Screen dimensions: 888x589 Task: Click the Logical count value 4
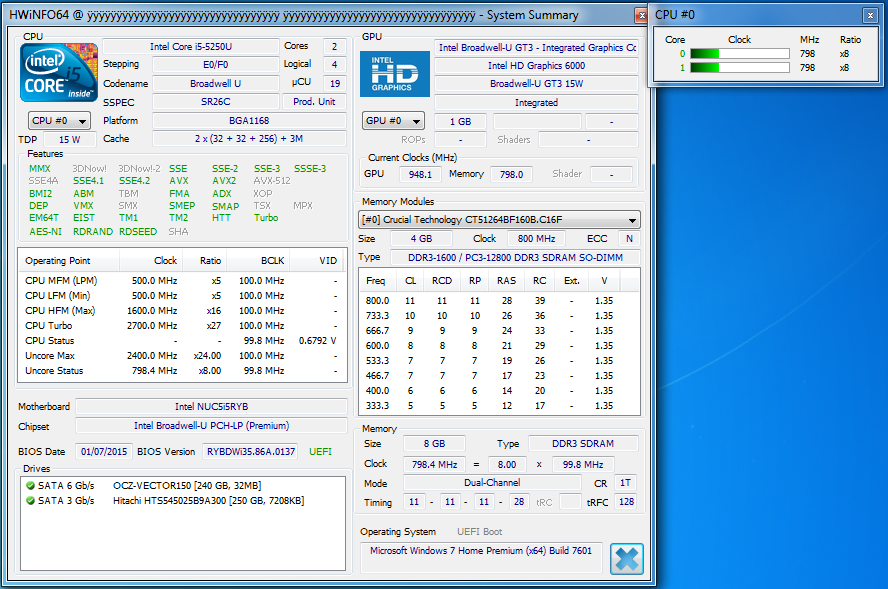(x=335, y=65)
